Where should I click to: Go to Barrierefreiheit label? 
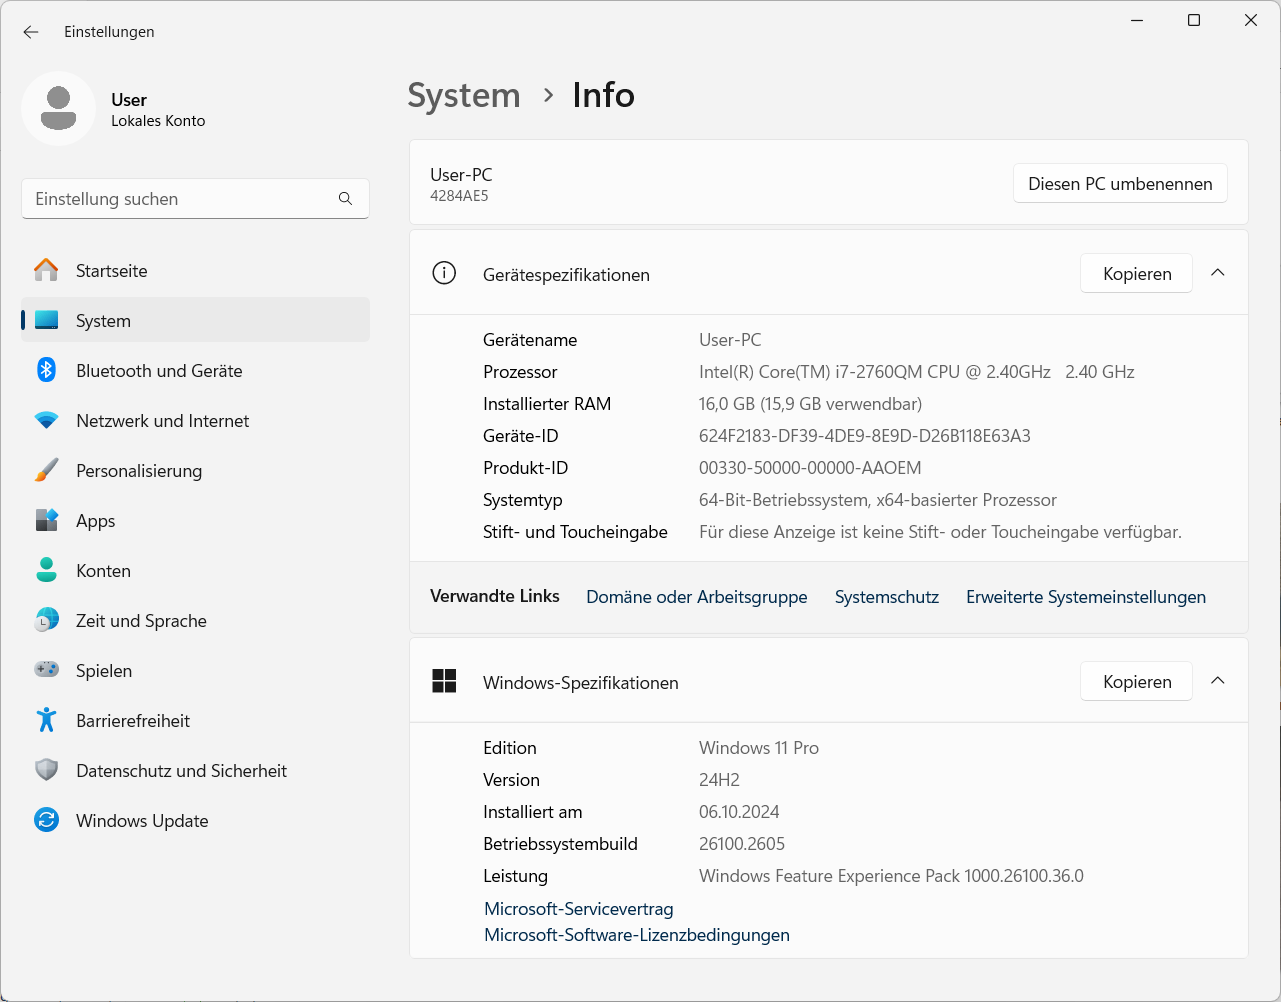click(133, 721)
